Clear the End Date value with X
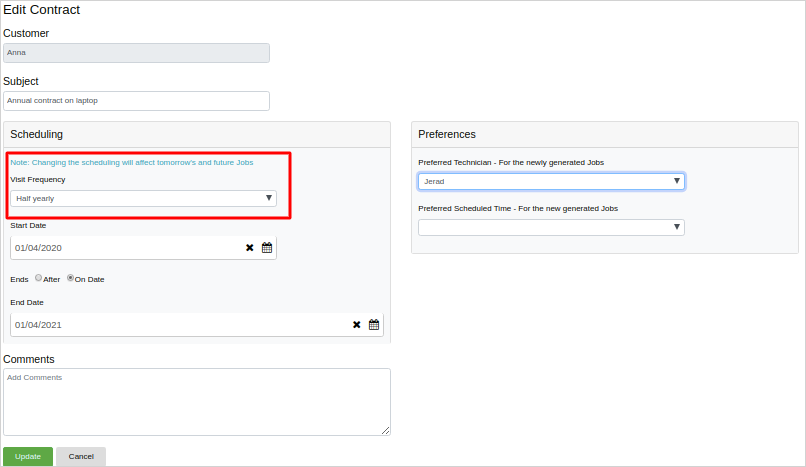 pos(357,325)
